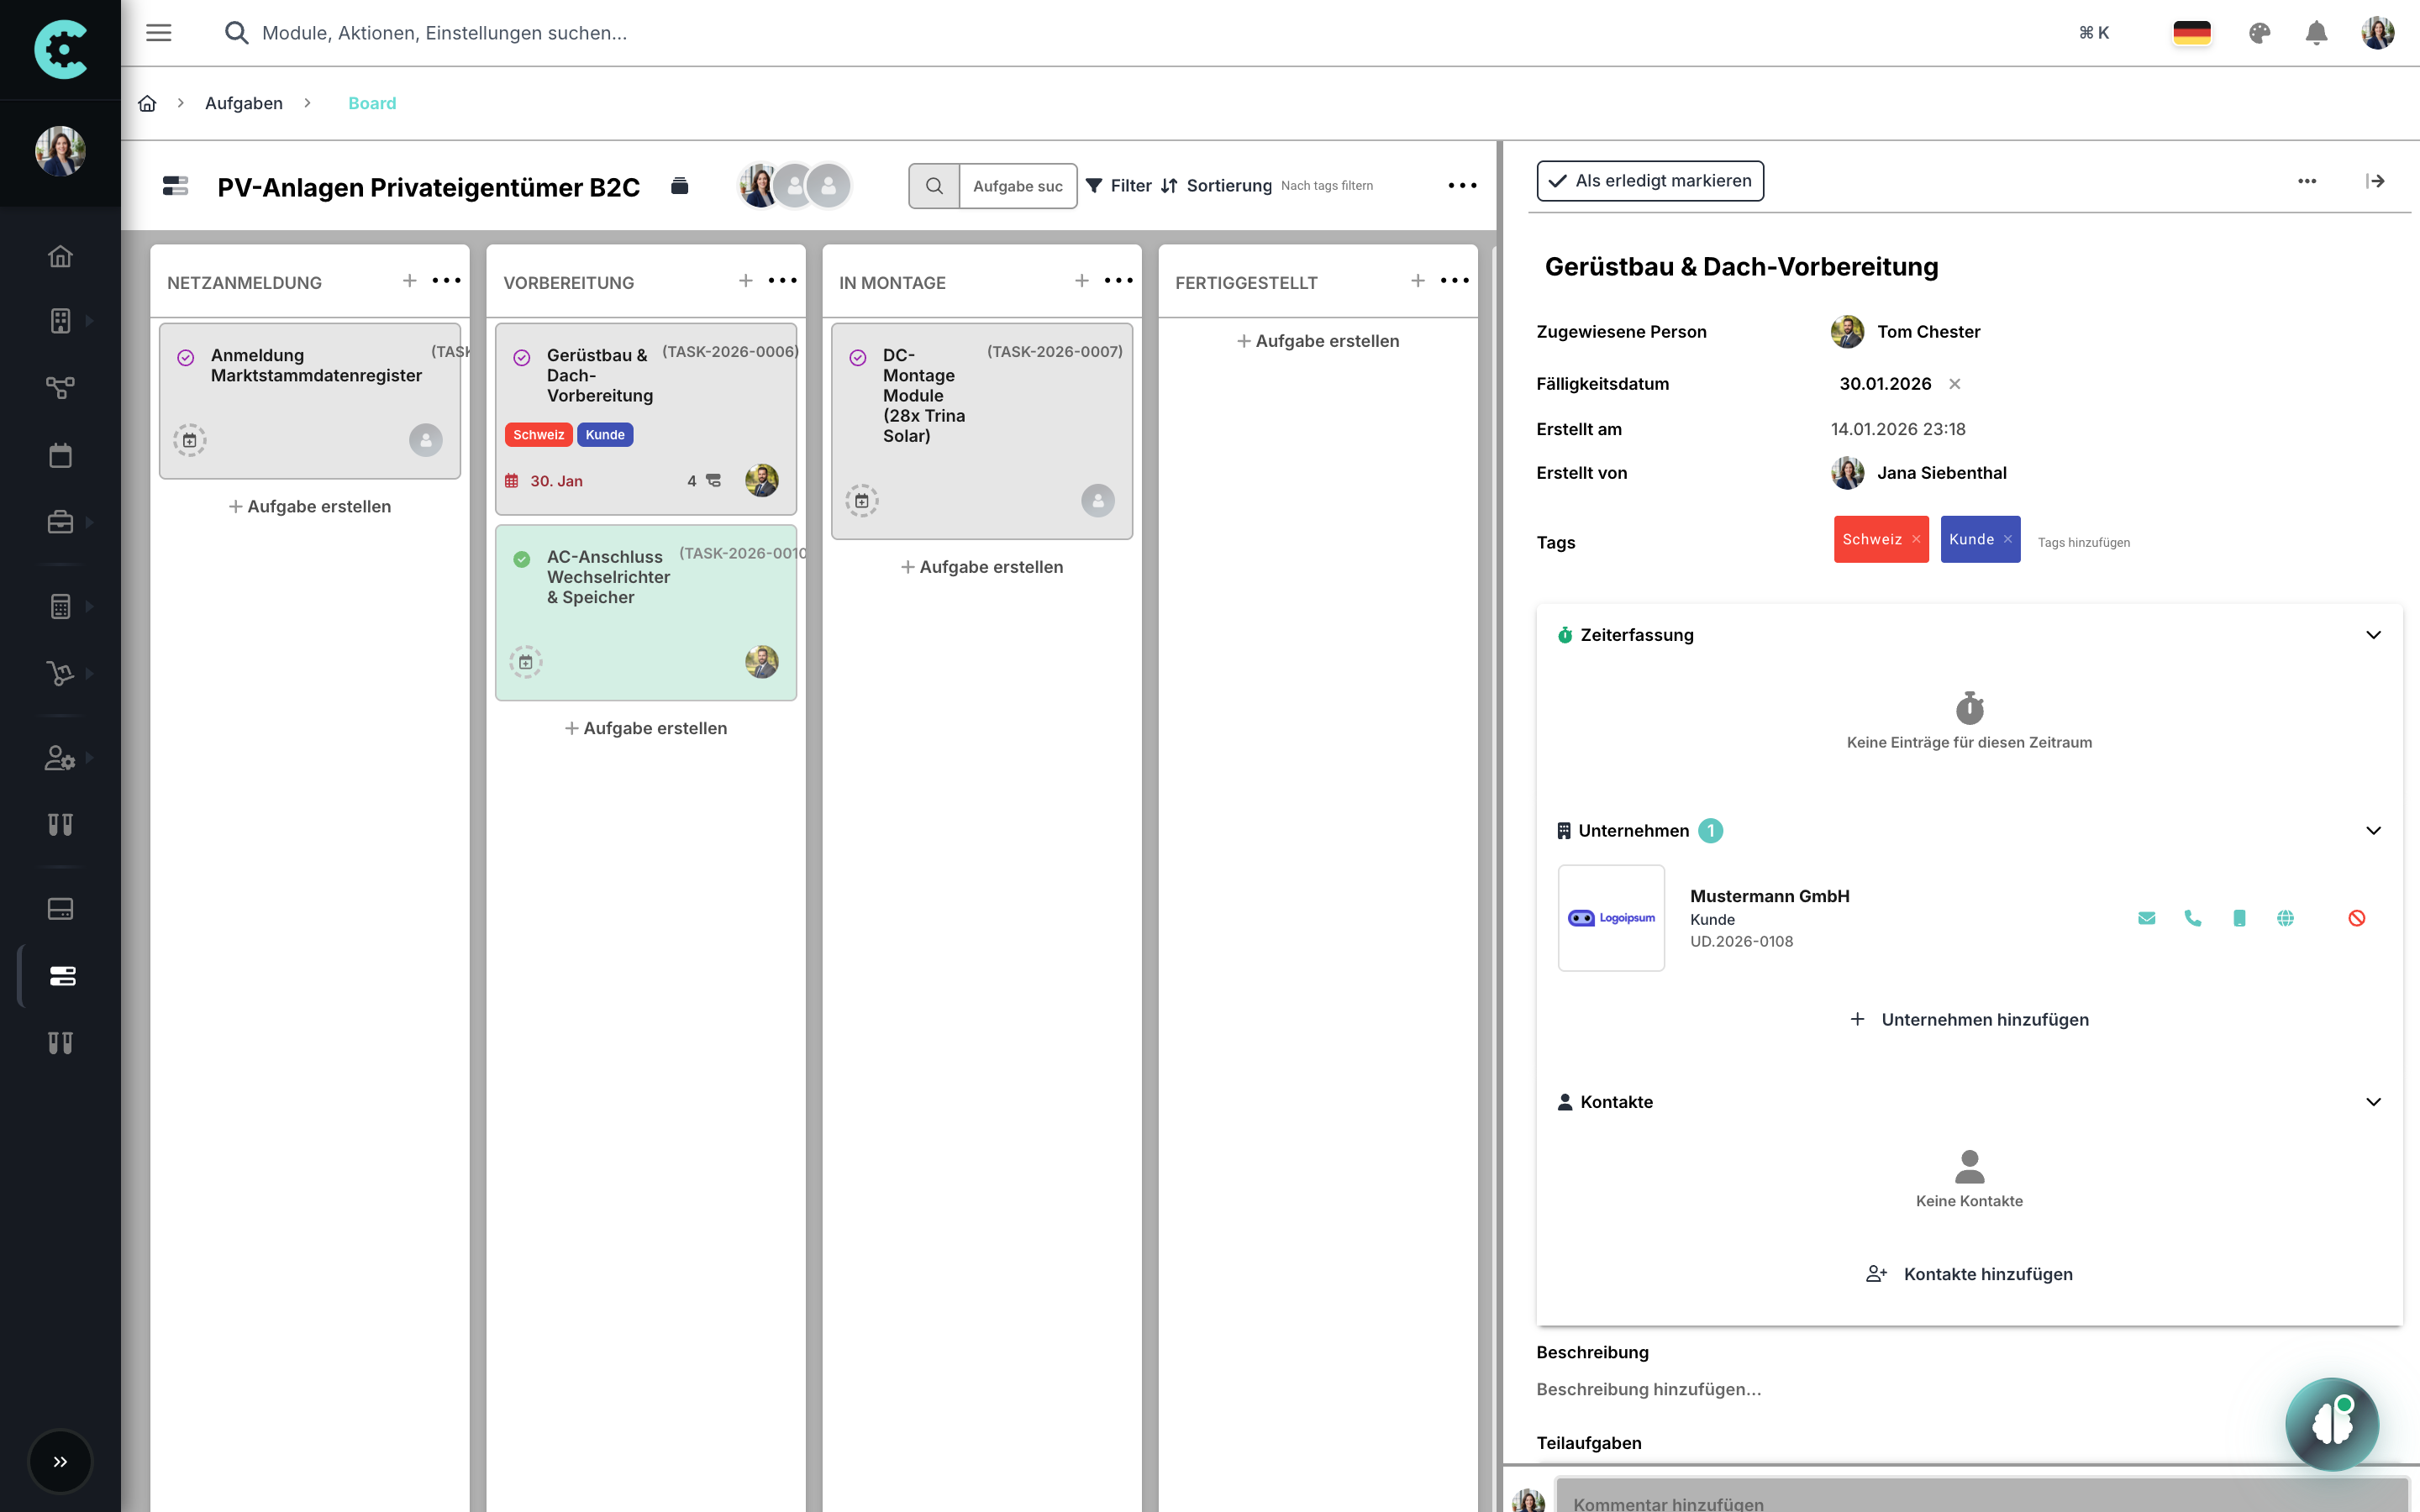
Task: Click the notification bell in the top bar
Action: click(x=2317, y=32)
